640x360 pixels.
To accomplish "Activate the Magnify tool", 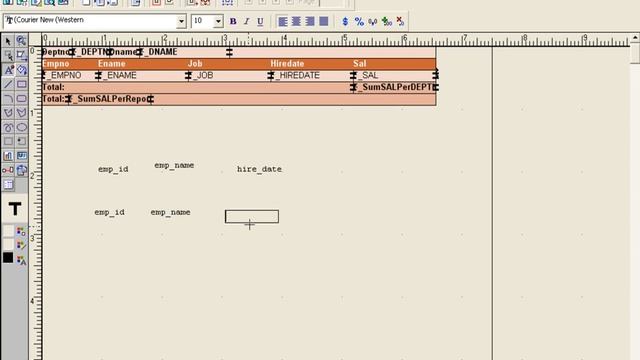I will (x=22, y=41).
